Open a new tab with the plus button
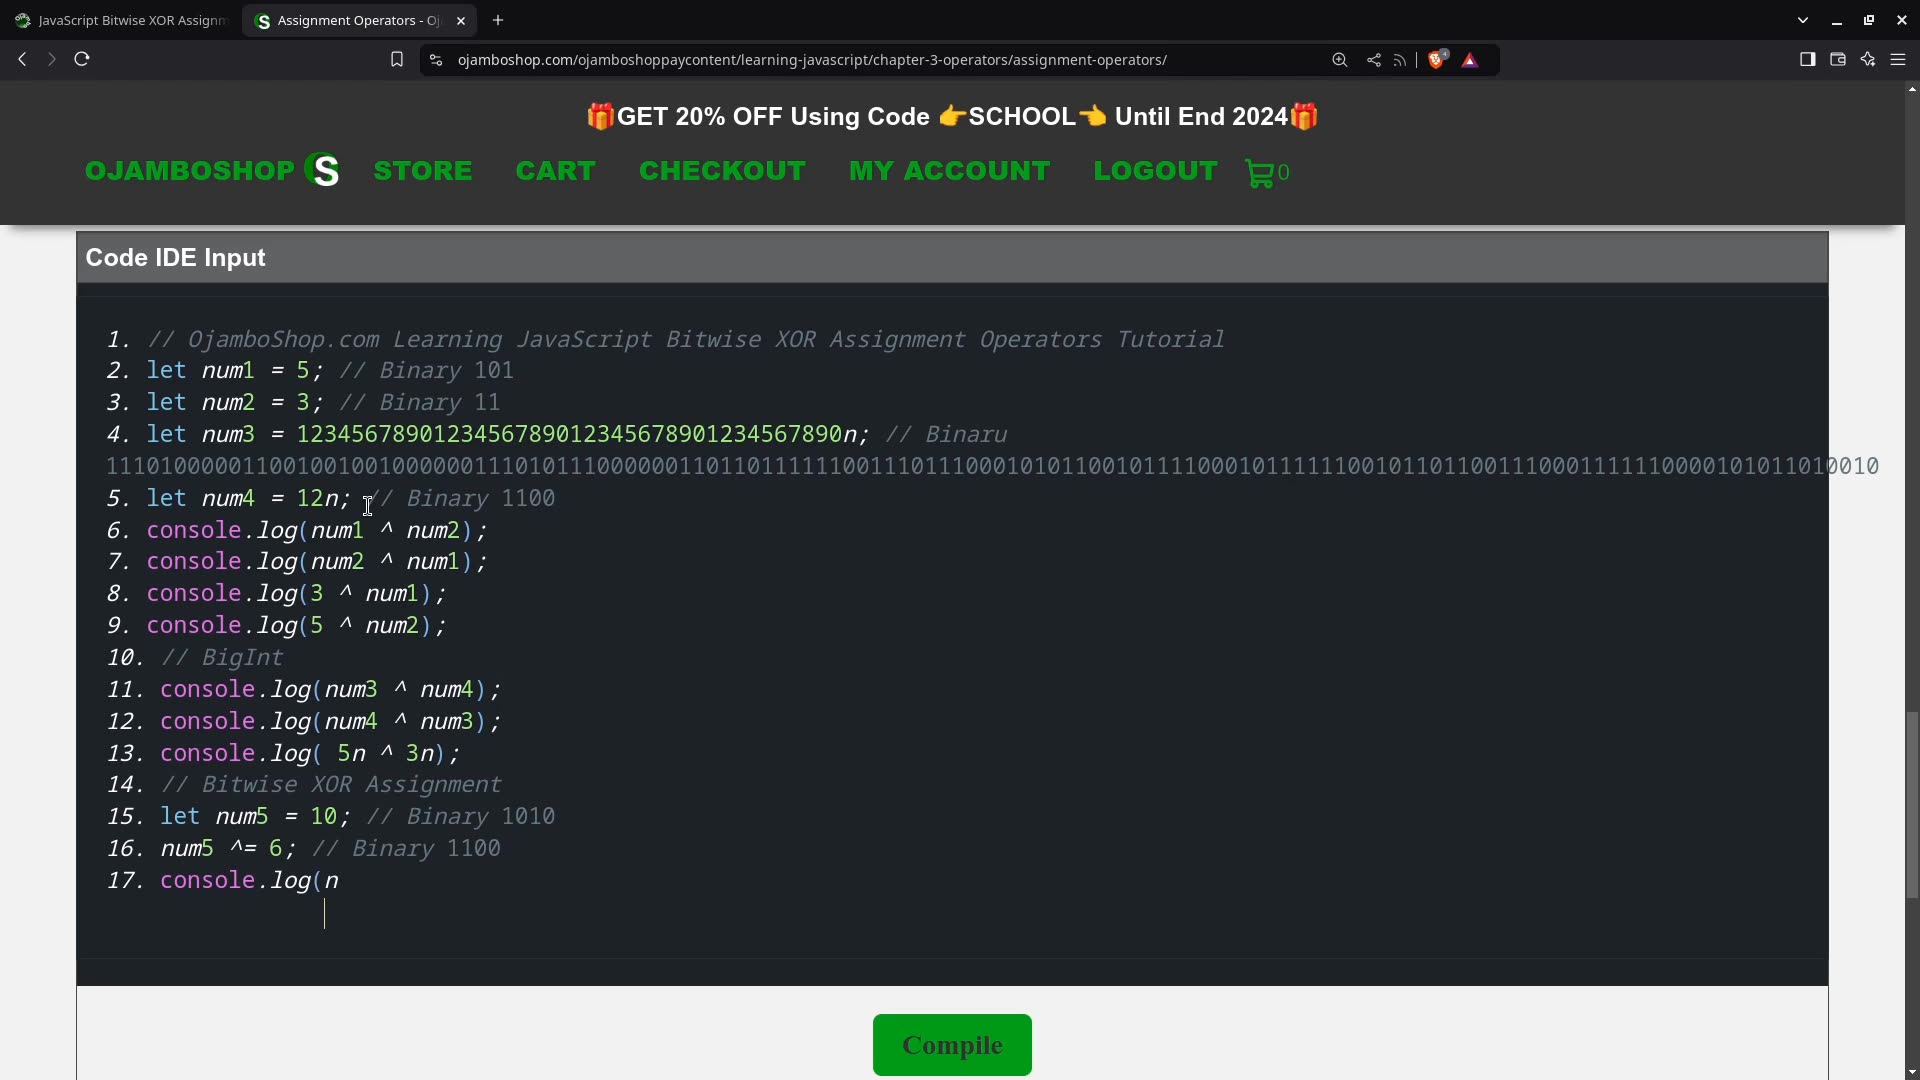The height and width of the screenshot is (1080, 1920). click(498, 20)
